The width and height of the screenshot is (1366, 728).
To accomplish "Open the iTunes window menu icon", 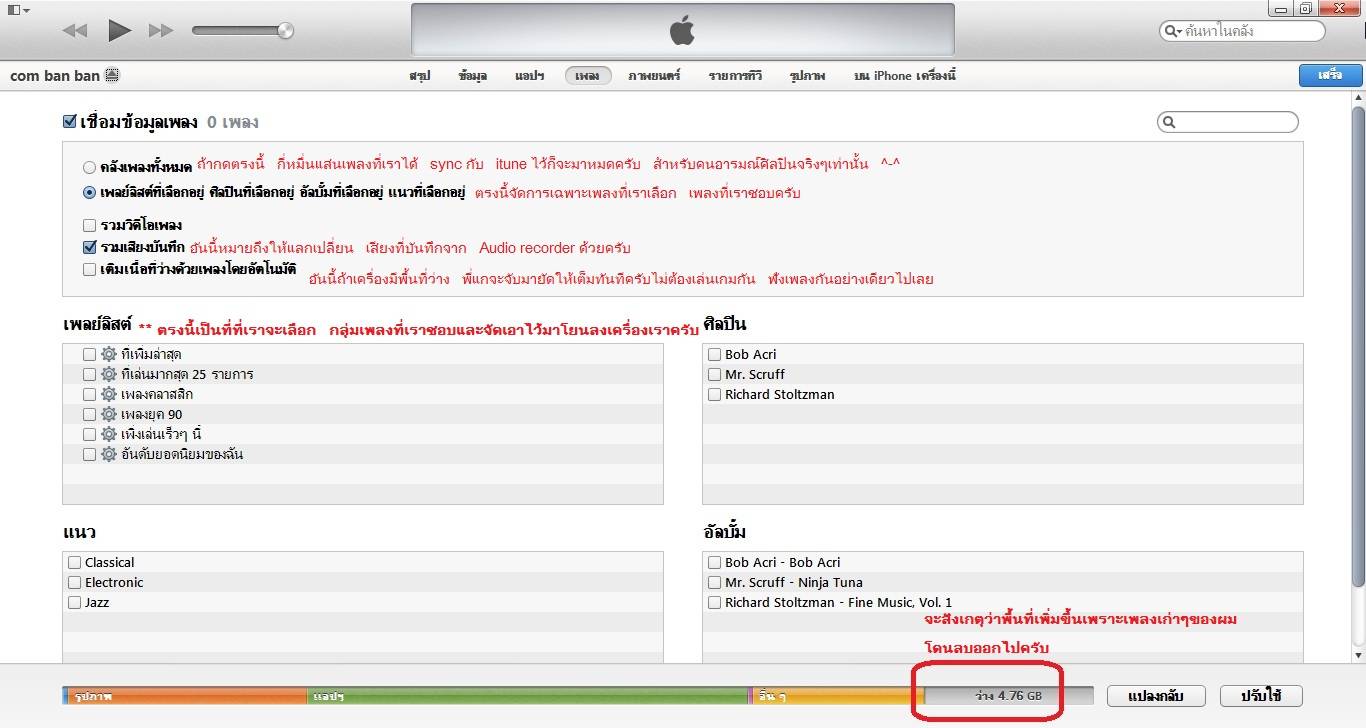I will (x=17, y=9).
